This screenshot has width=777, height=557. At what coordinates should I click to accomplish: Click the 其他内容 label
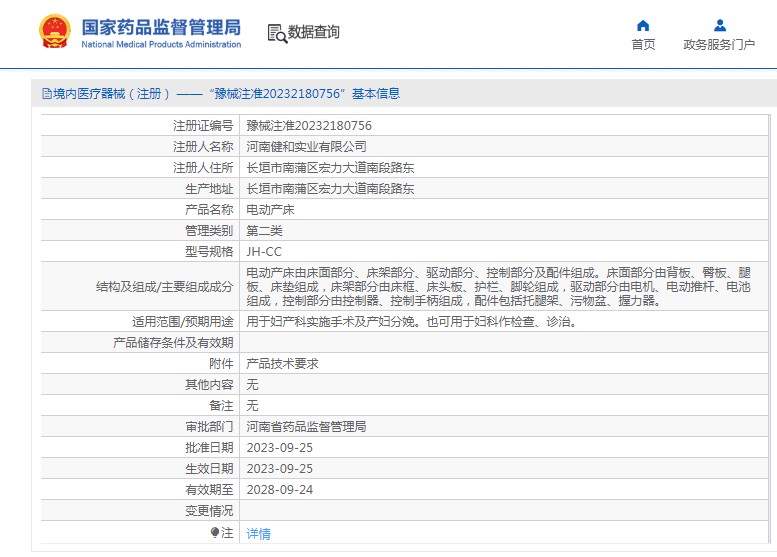209,385
